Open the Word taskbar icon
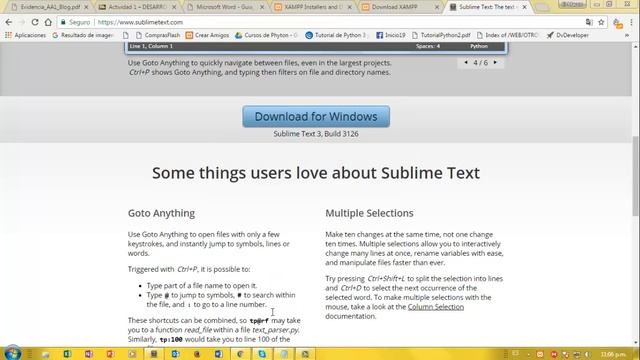Screen dimensions: 640x360 [x=218, y=354]
